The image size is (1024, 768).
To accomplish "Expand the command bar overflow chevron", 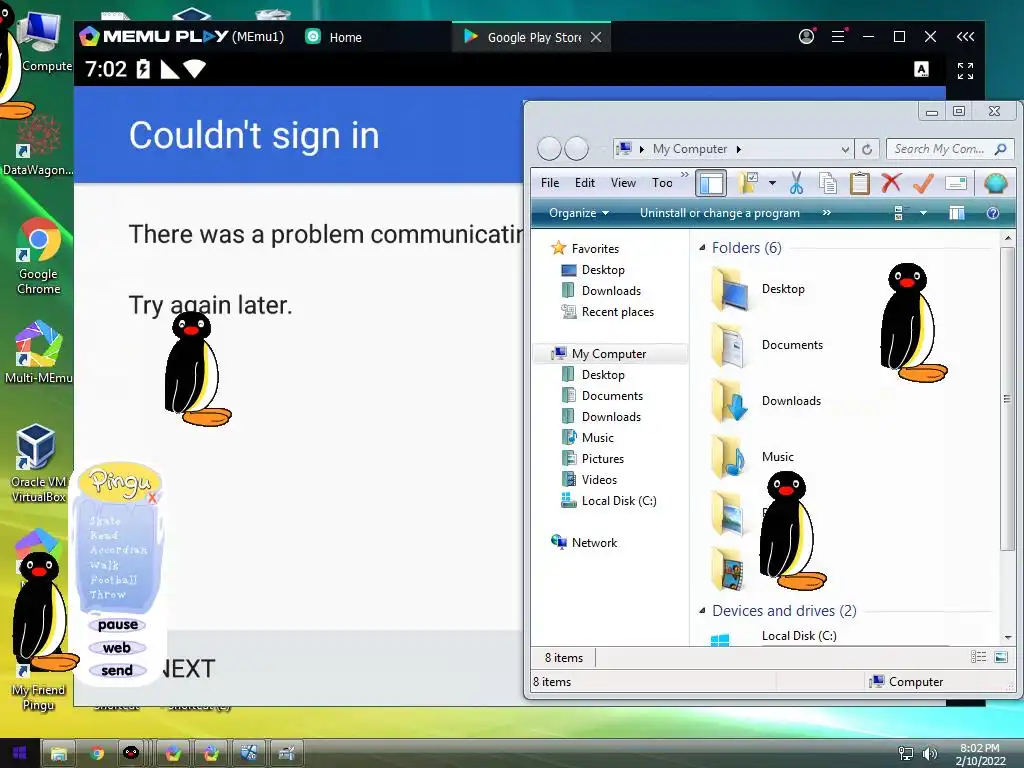I will click(826, 213).
